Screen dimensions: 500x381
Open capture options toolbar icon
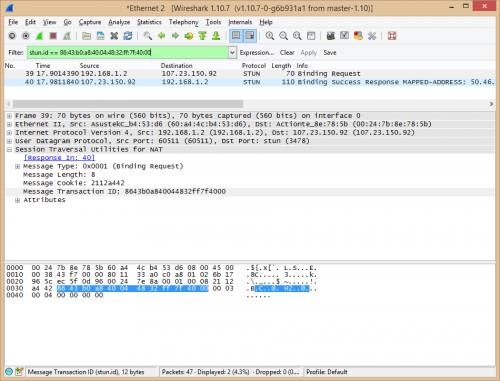(x=26, y=36)
